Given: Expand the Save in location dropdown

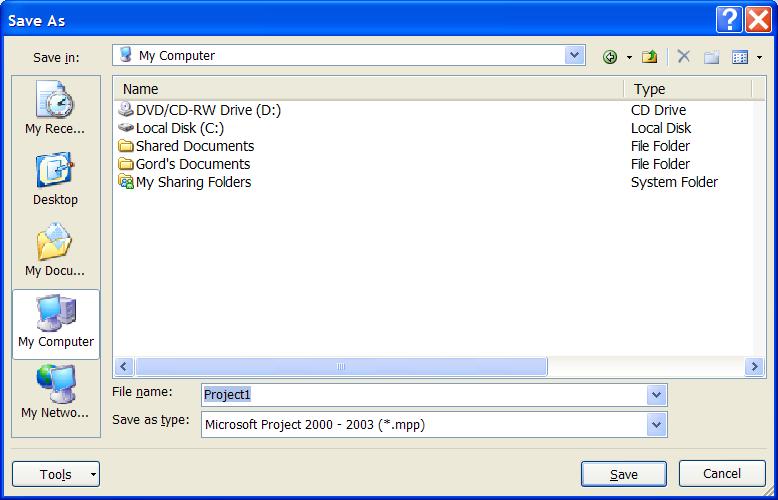Looking at the screenshot, I should (x=574, y=56).
